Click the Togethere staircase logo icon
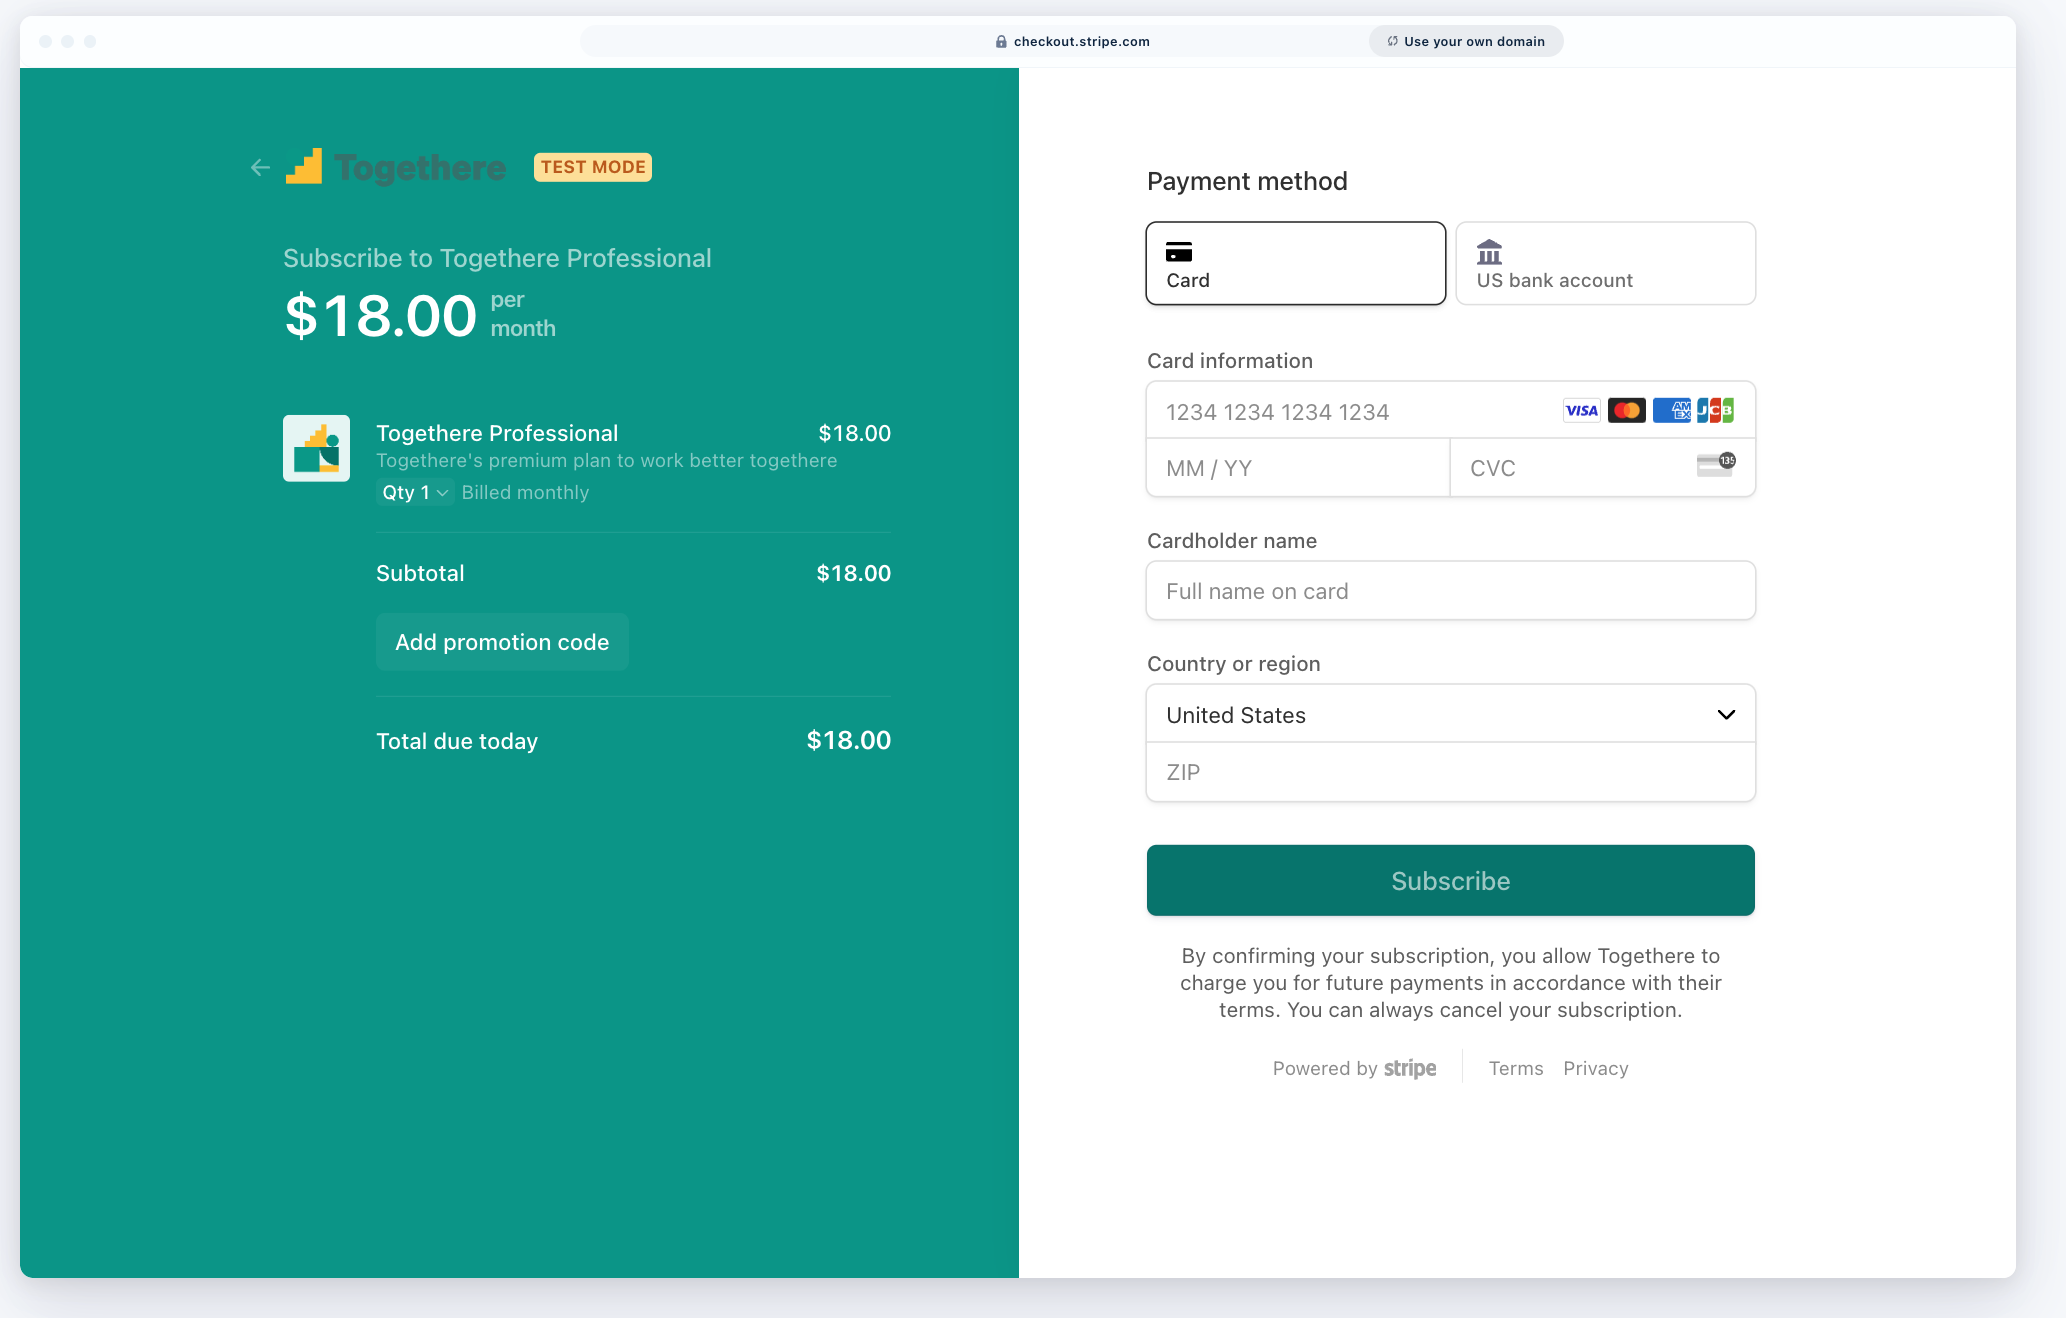 click(304, 167)
